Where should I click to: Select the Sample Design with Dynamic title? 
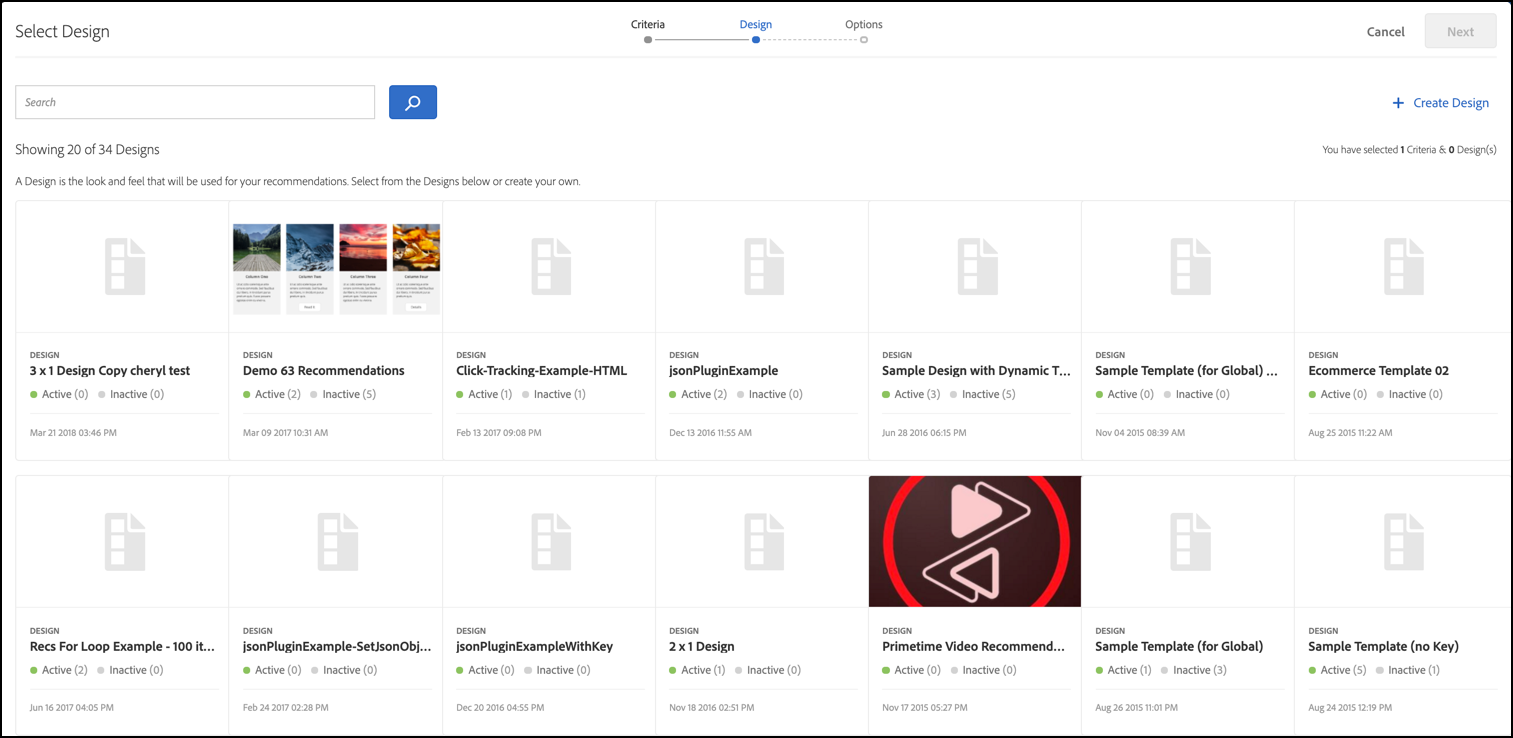tap(977, 371)
